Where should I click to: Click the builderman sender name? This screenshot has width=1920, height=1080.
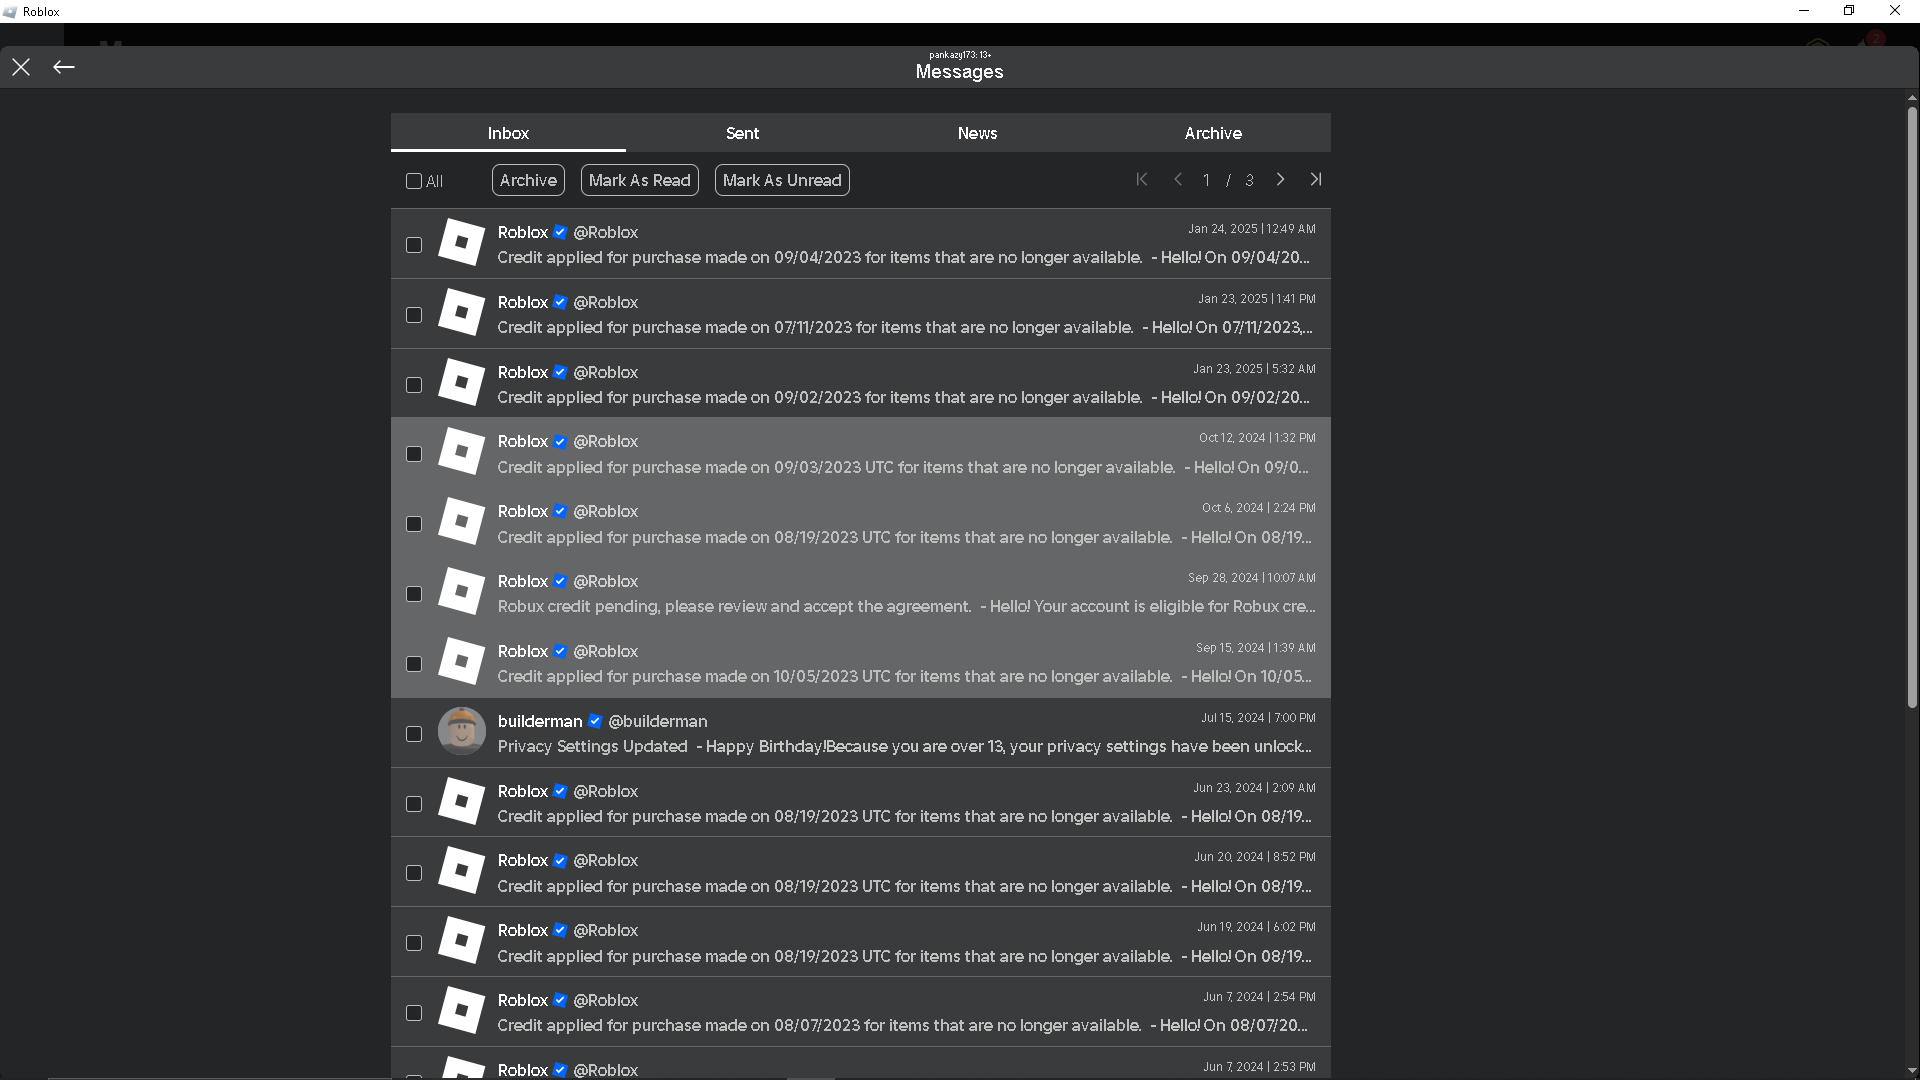pyautogui.click(x=540, y=721)
